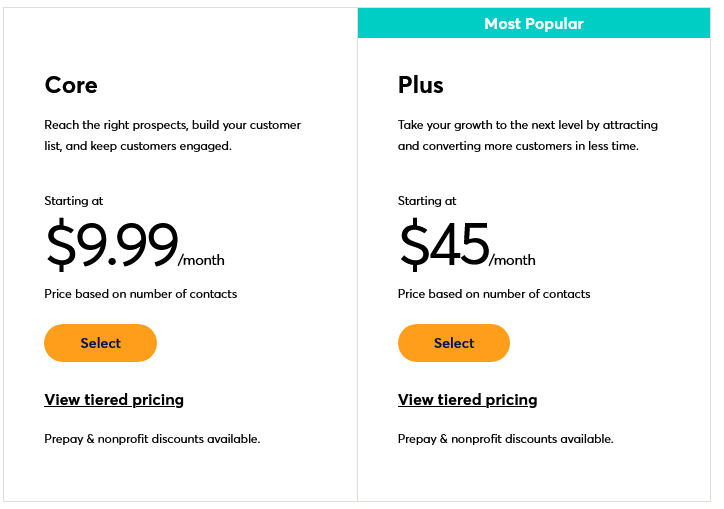
Task: Click the $45 per month price
Action: (x=467, y=244)
